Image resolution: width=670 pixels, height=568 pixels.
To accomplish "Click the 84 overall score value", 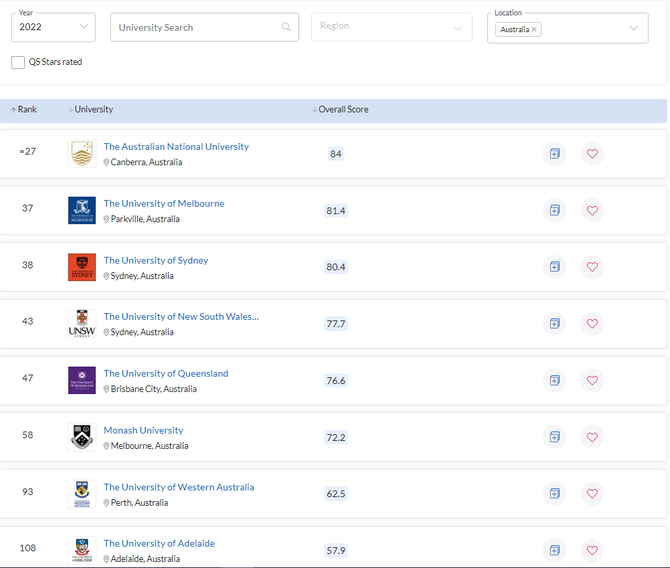I will (x=336, y=154).
